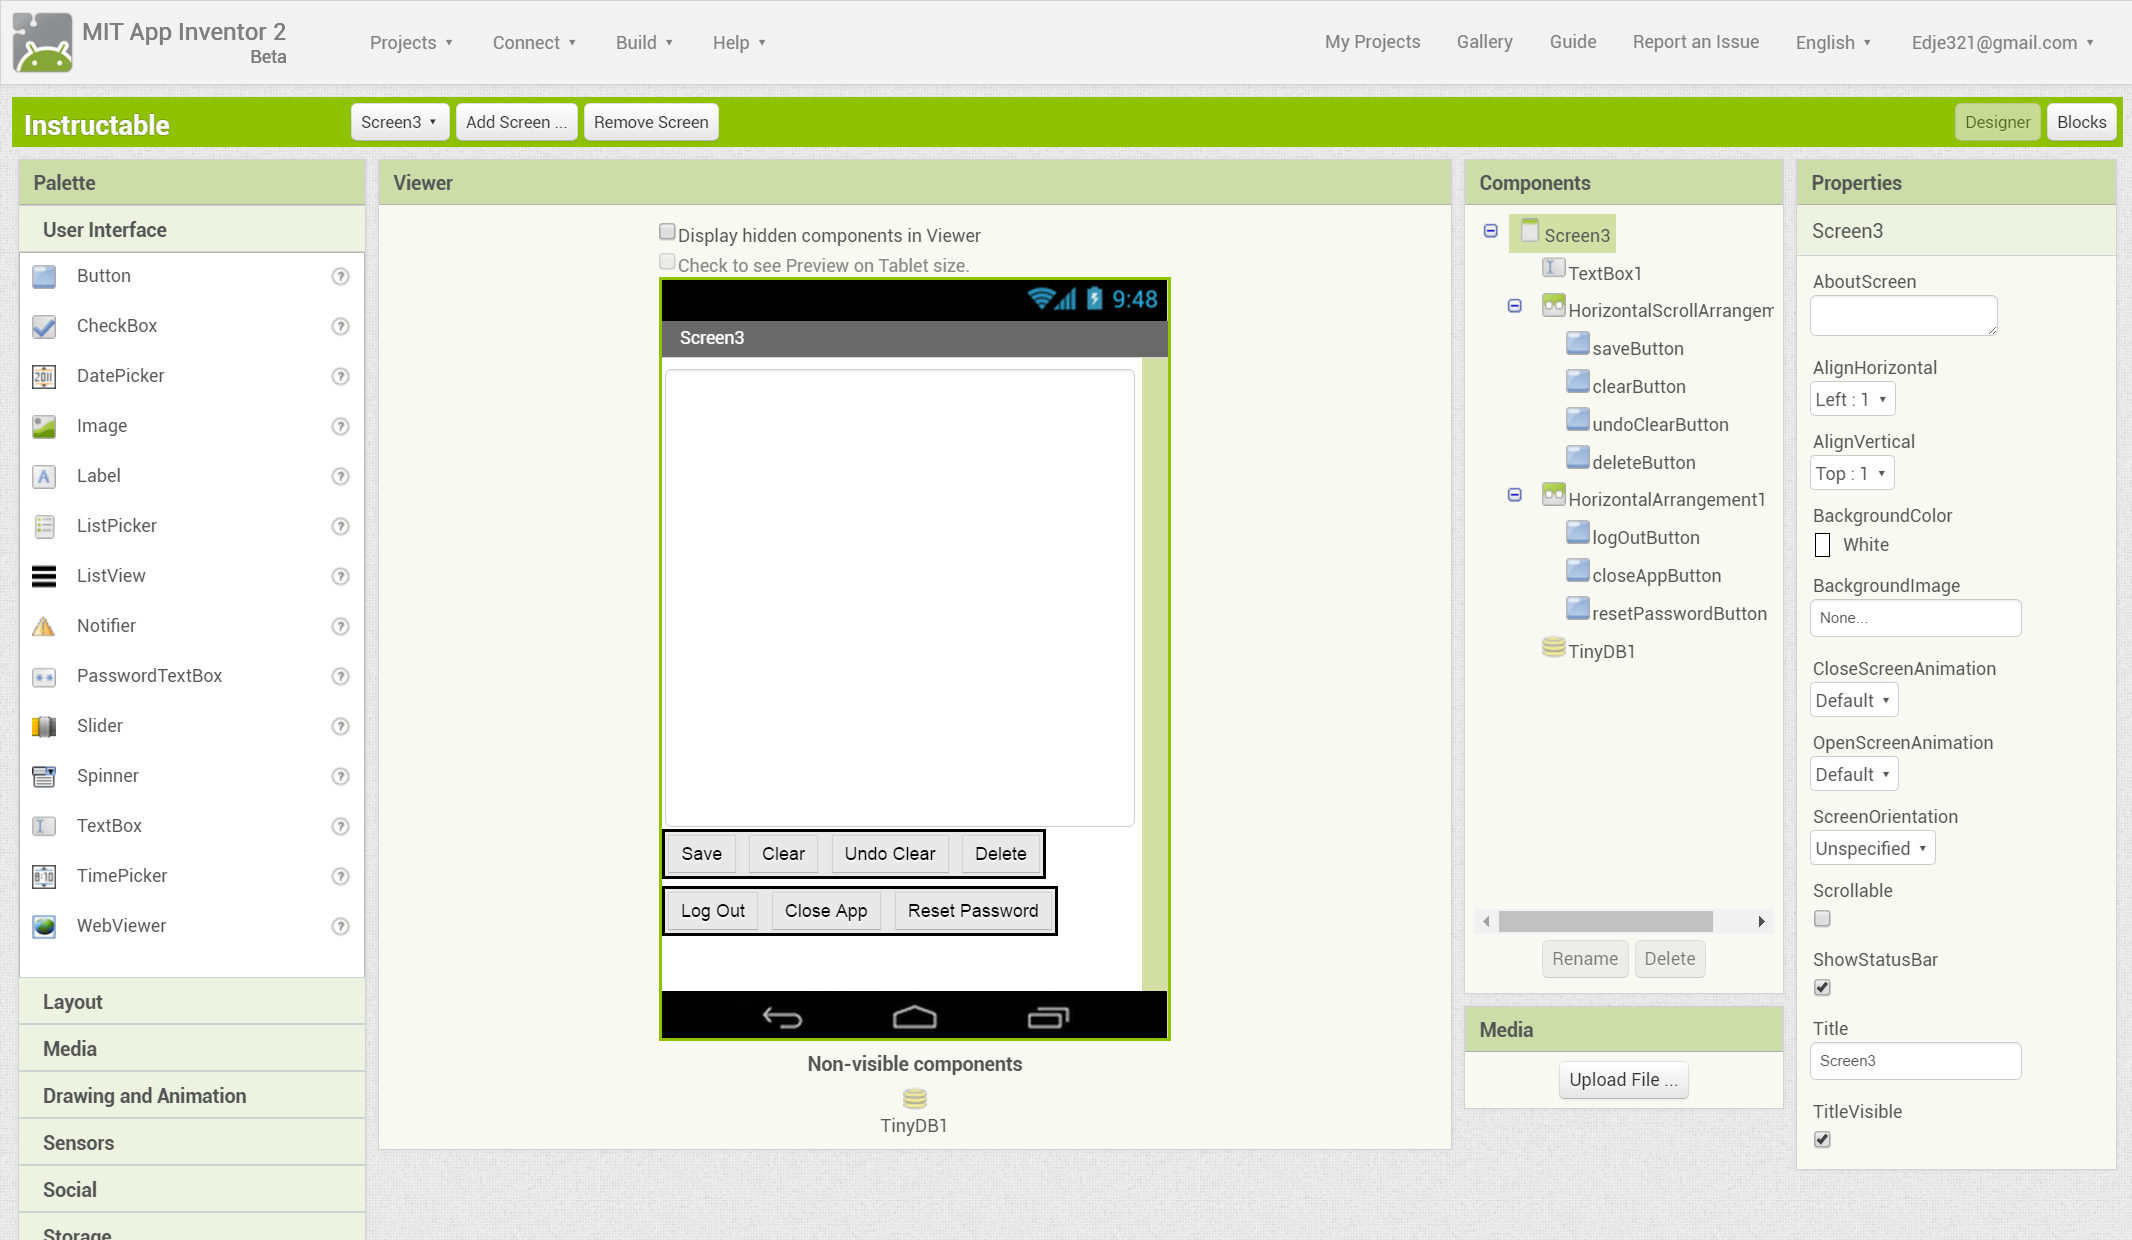Toggle the Scrollable checkbox
Image resolution: width=2132 pixels, height=1240 pixels.
(x=1822, y=918)
